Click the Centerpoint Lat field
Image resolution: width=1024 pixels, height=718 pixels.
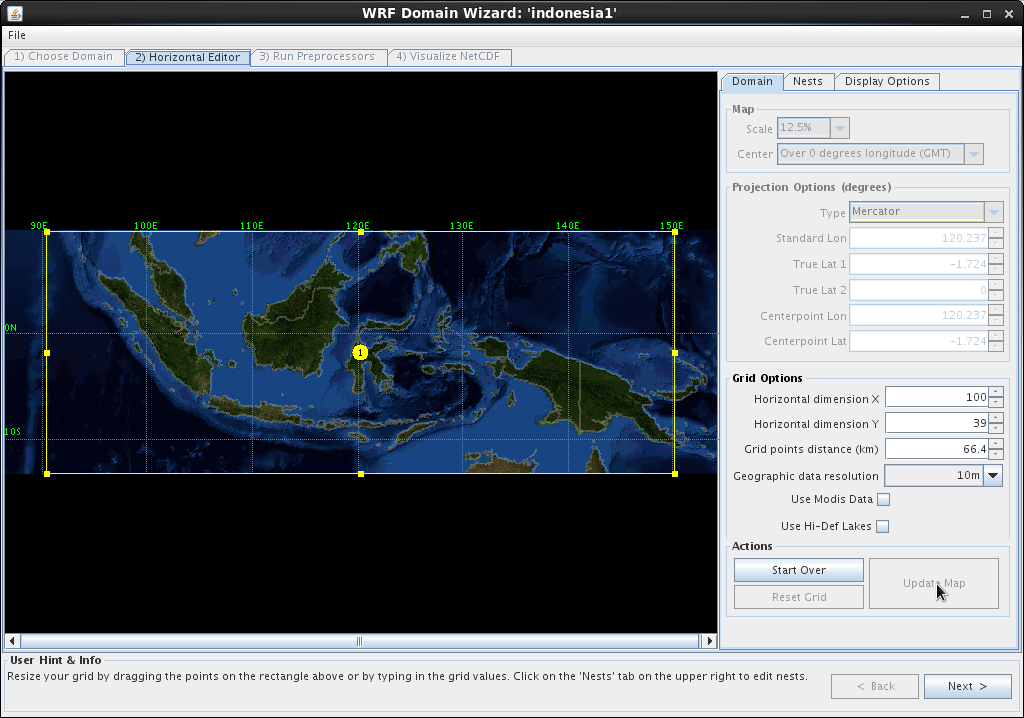coord(919,341)
